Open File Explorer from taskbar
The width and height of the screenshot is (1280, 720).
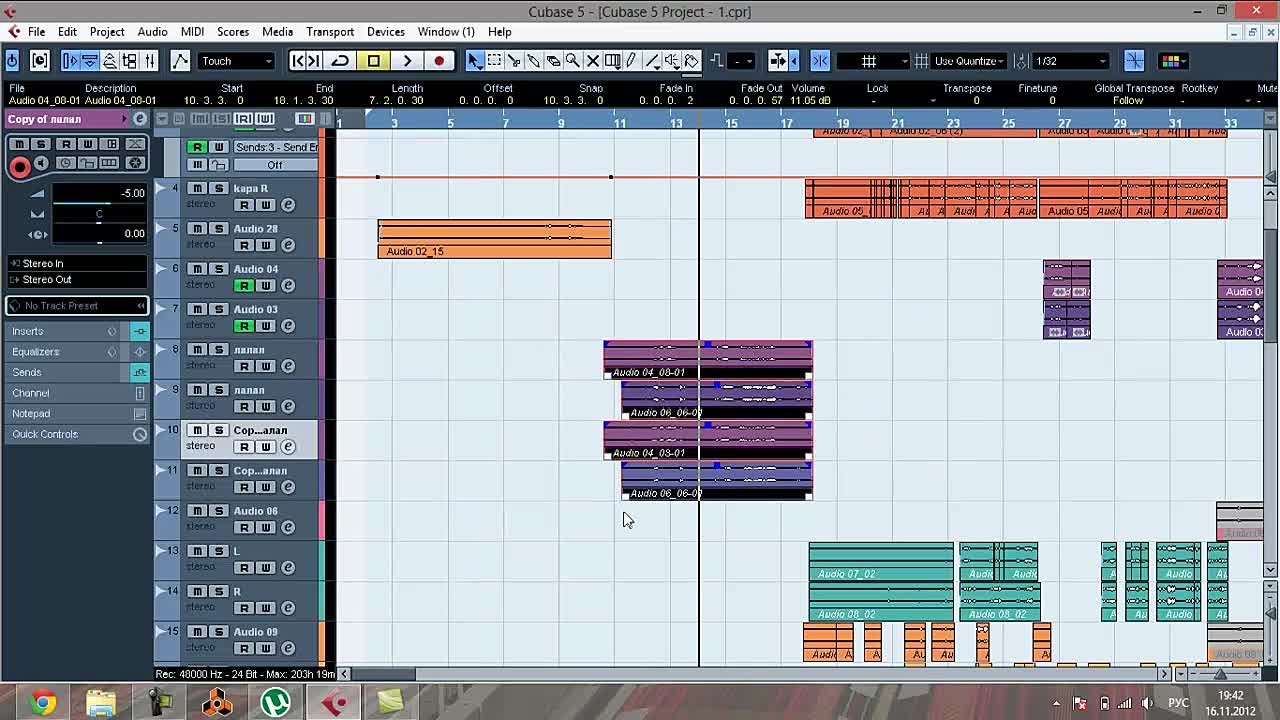[101, 703]
